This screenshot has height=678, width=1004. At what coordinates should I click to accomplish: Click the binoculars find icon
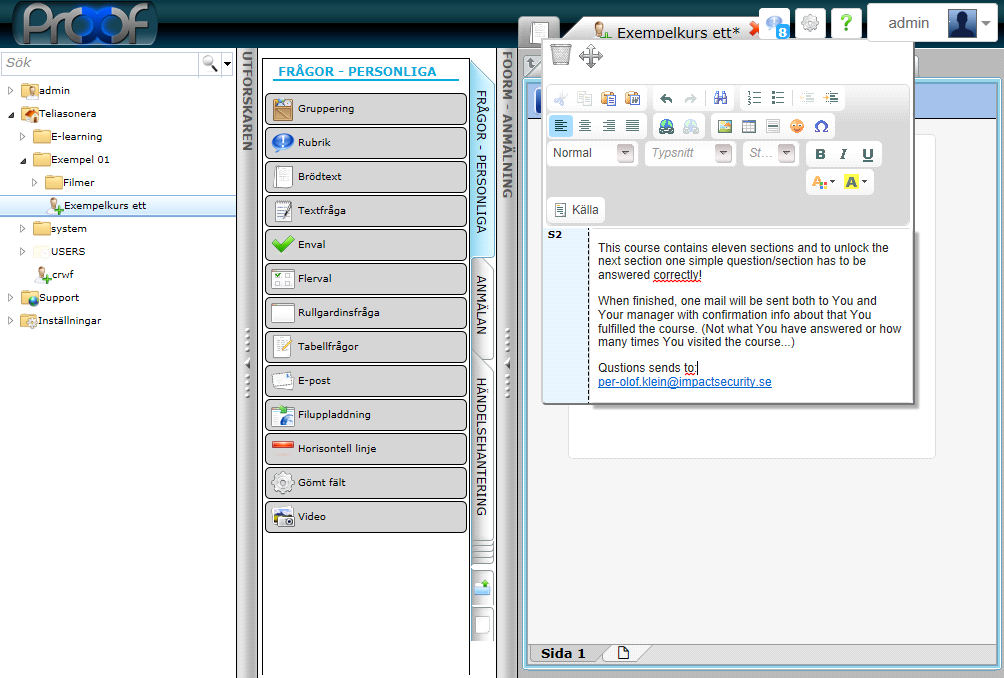720,98
